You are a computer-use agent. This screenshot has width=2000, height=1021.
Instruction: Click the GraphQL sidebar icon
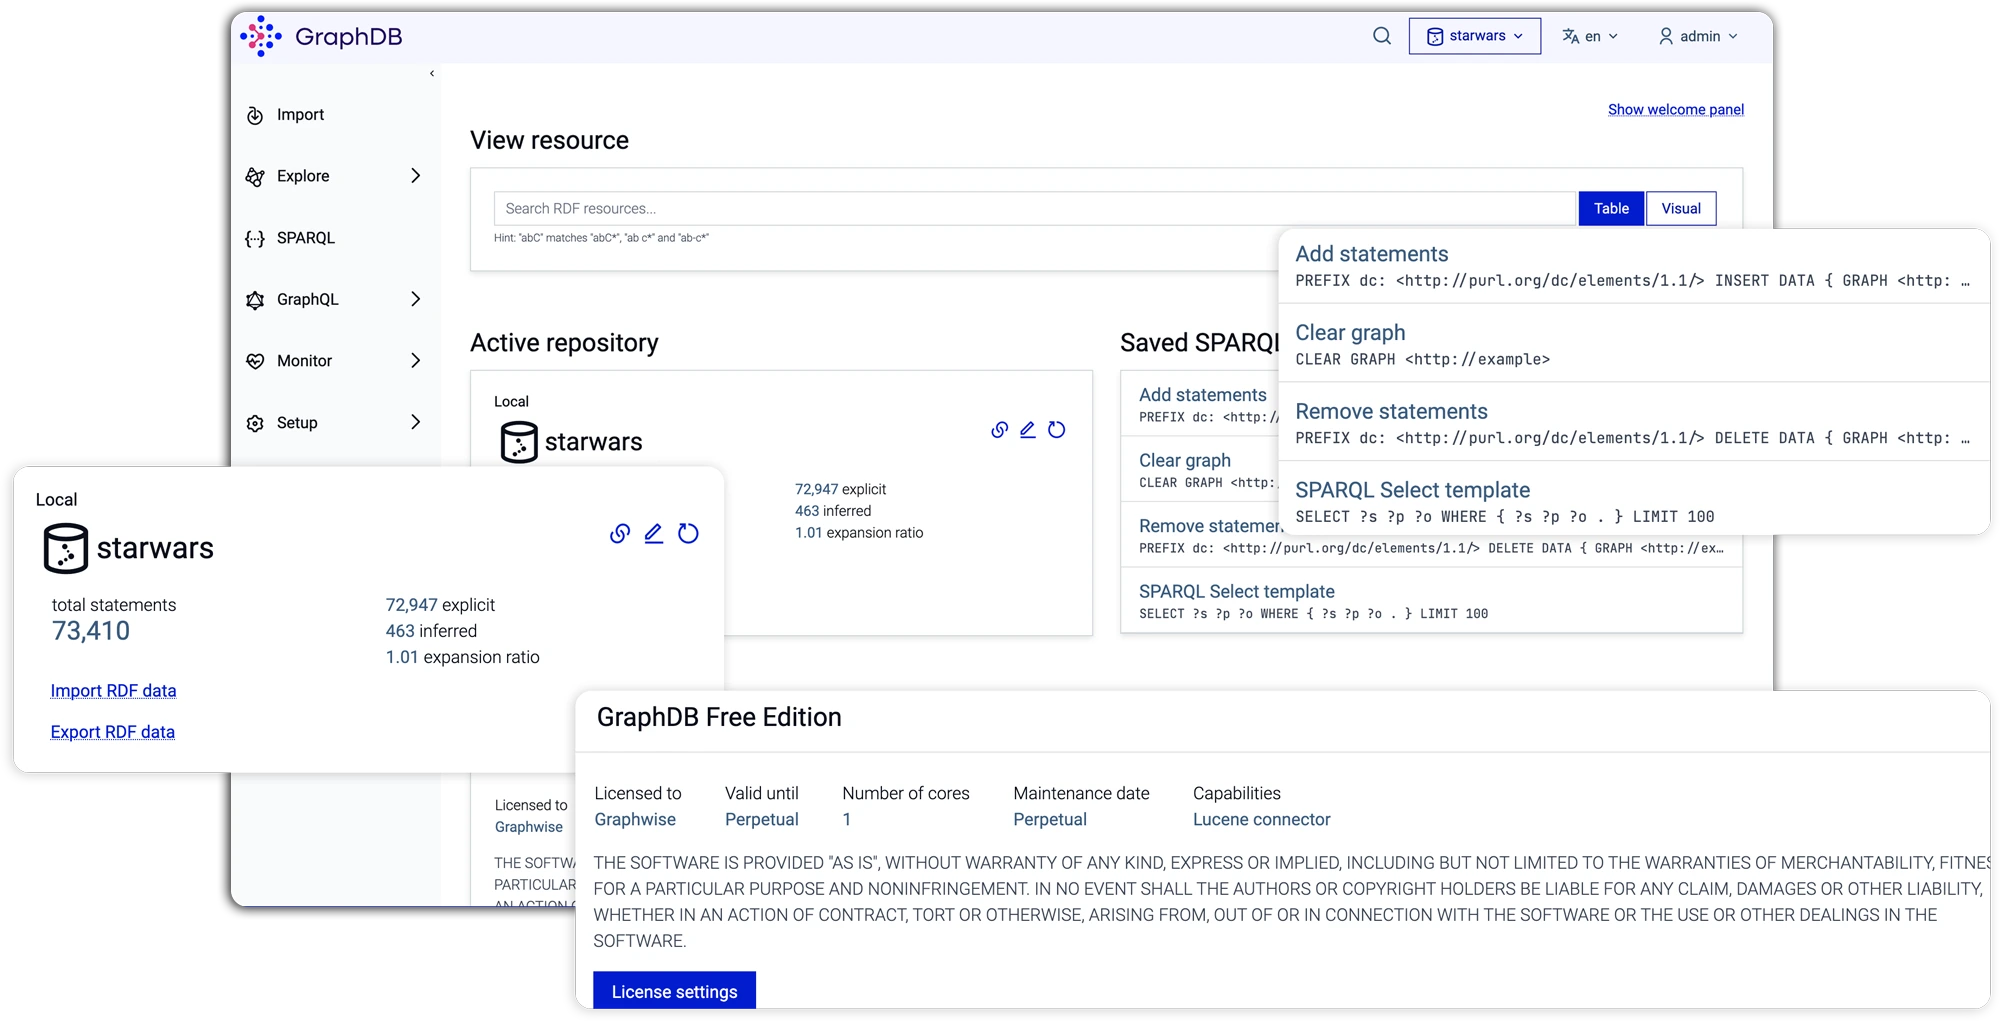[x=255, y=300]
